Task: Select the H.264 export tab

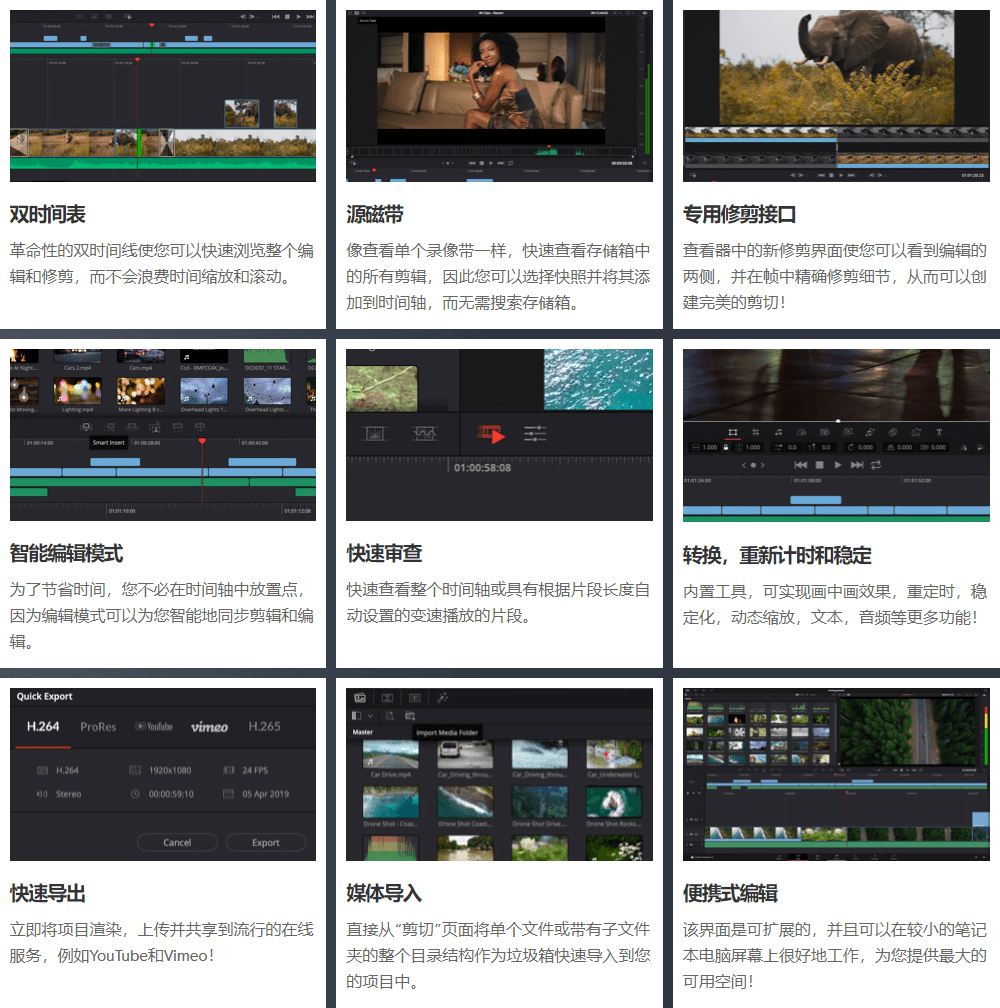Action: (42, 727)
